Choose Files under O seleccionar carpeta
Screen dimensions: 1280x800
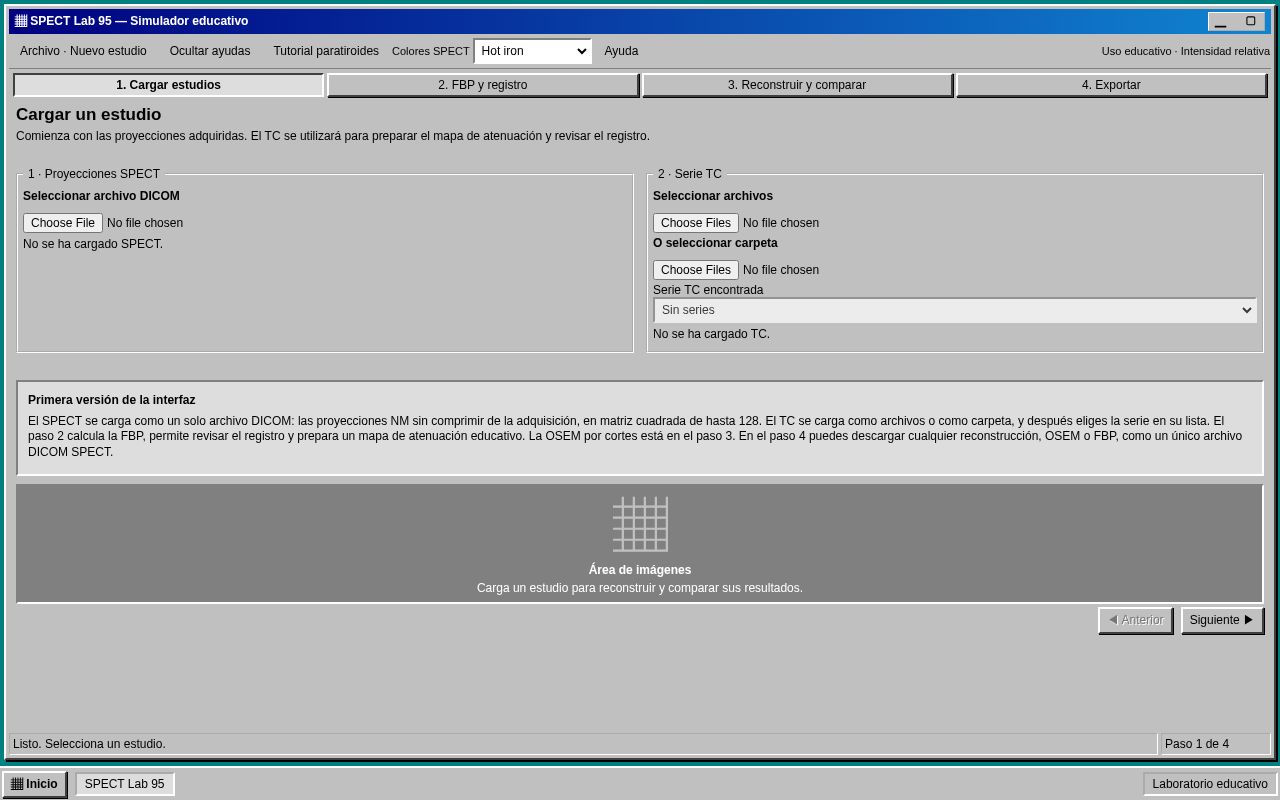tap(696, 270)
